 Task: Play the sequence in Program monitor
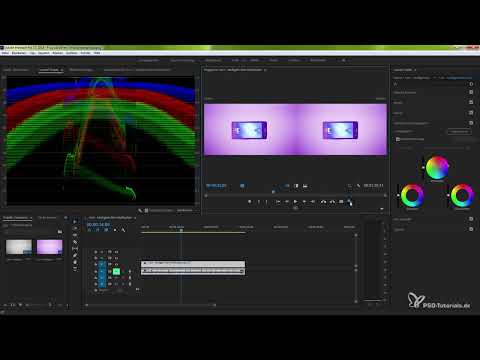295,202
